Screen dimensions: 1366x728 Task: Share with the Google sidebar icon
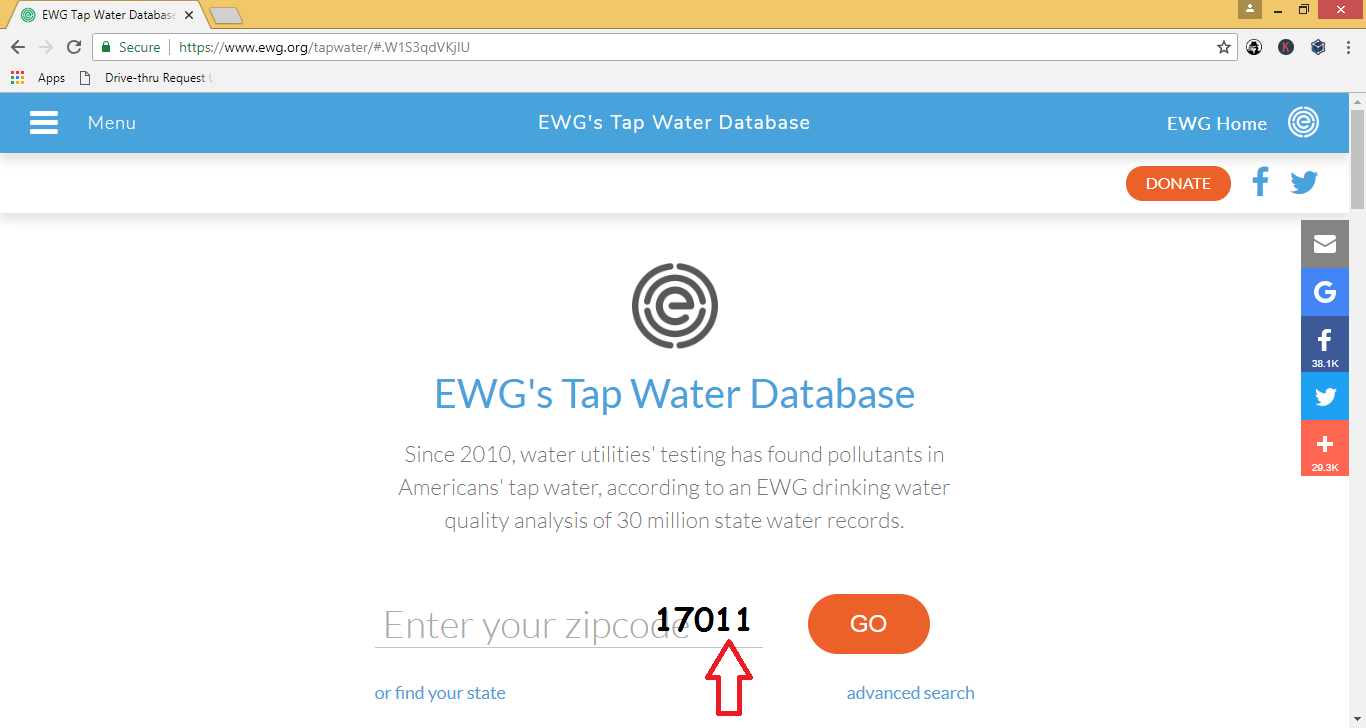(x=1325, y=292)
